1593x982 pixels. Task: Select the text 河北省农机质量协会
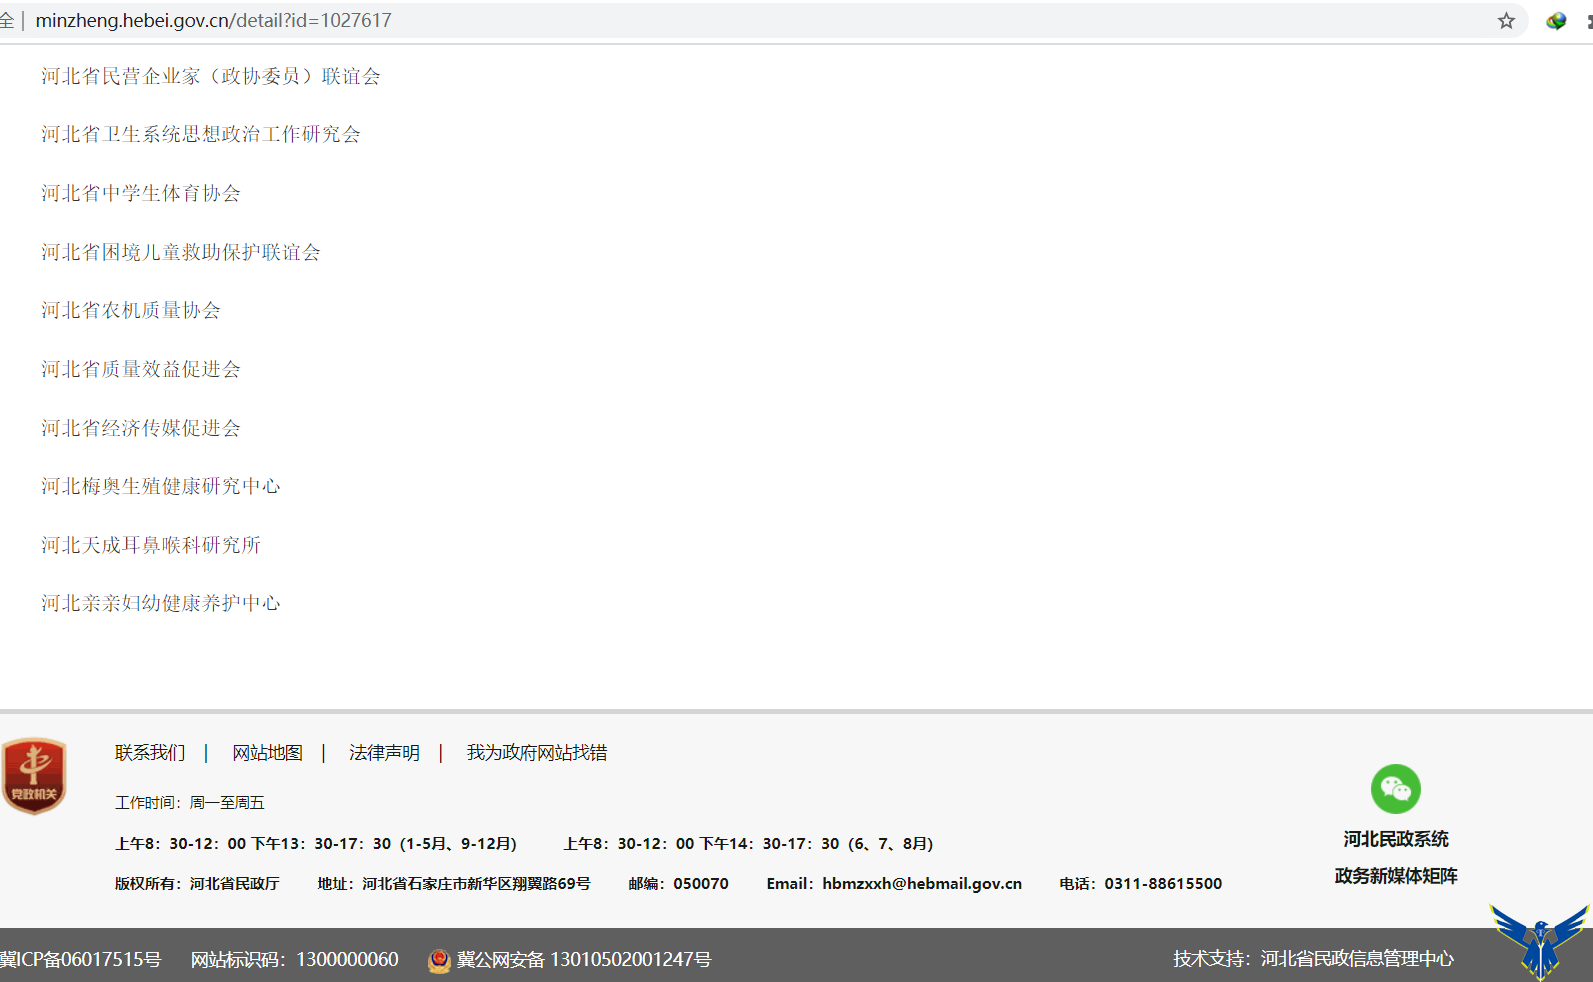click(131, 311)
